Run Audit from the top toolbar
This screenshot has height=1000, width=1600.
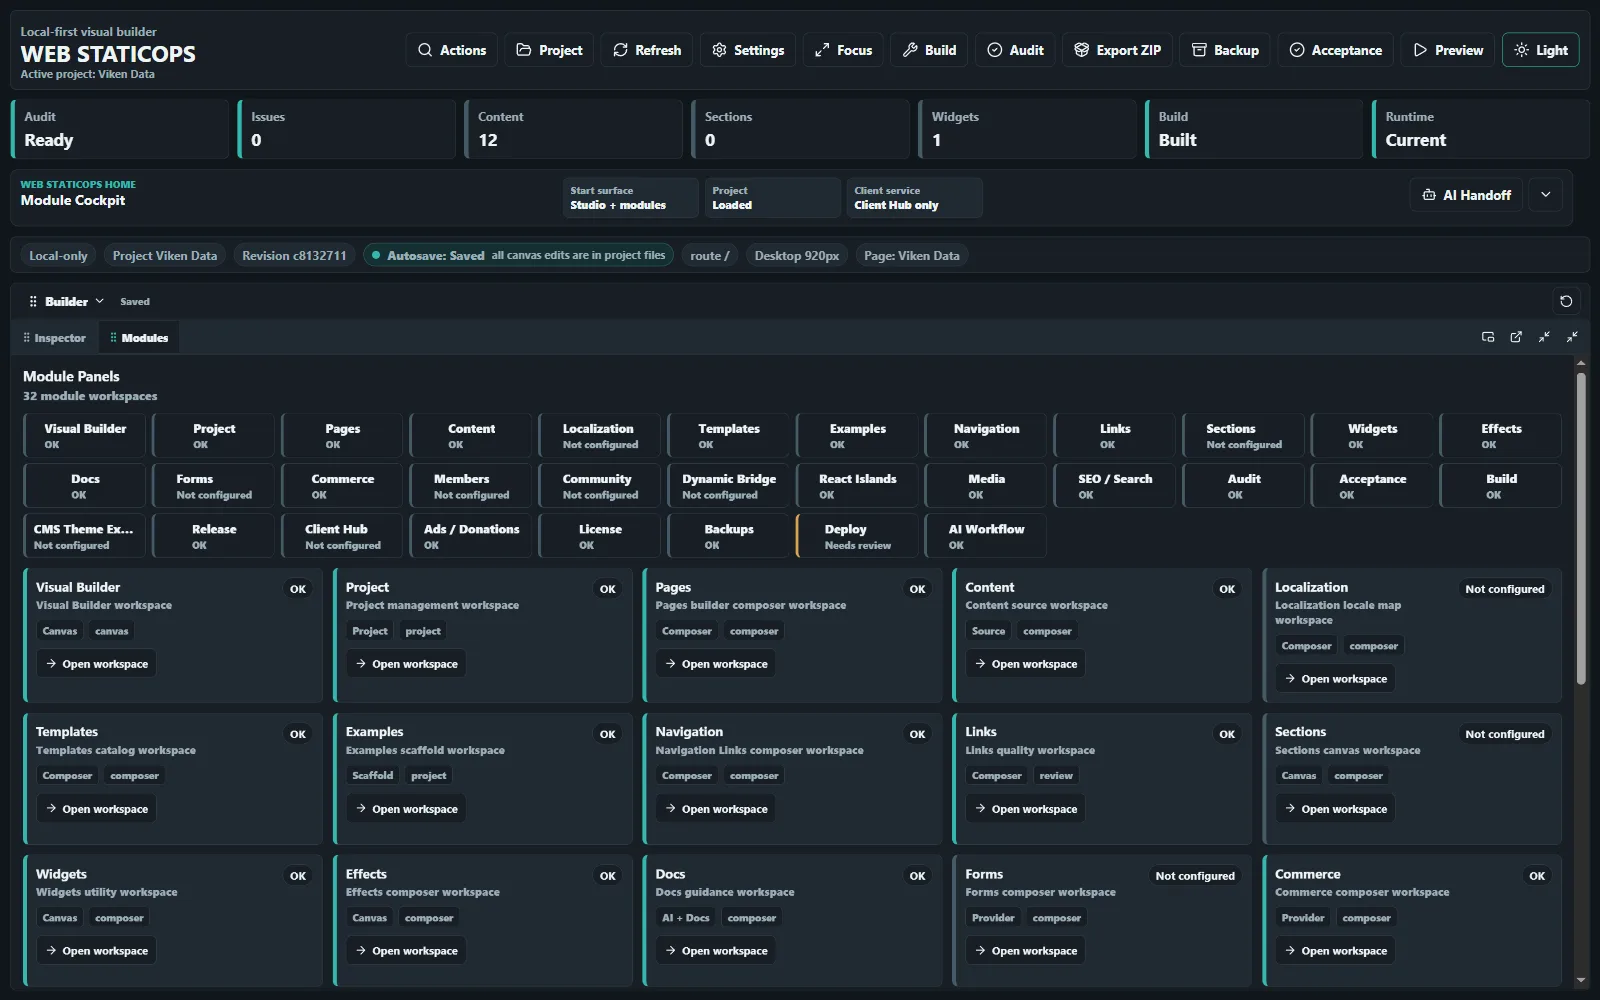tap(1015, 50)
